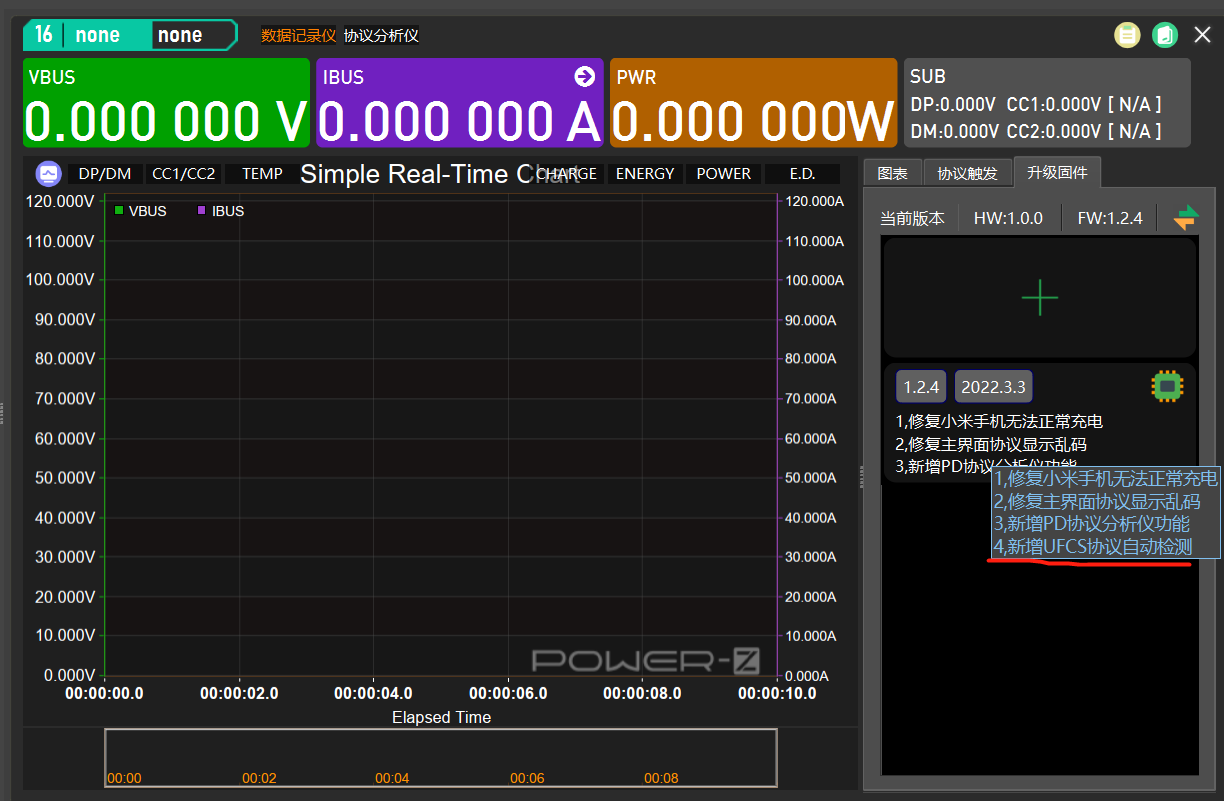Click the purple chart mode icon
1224x801 pixels.
[48, 174]
